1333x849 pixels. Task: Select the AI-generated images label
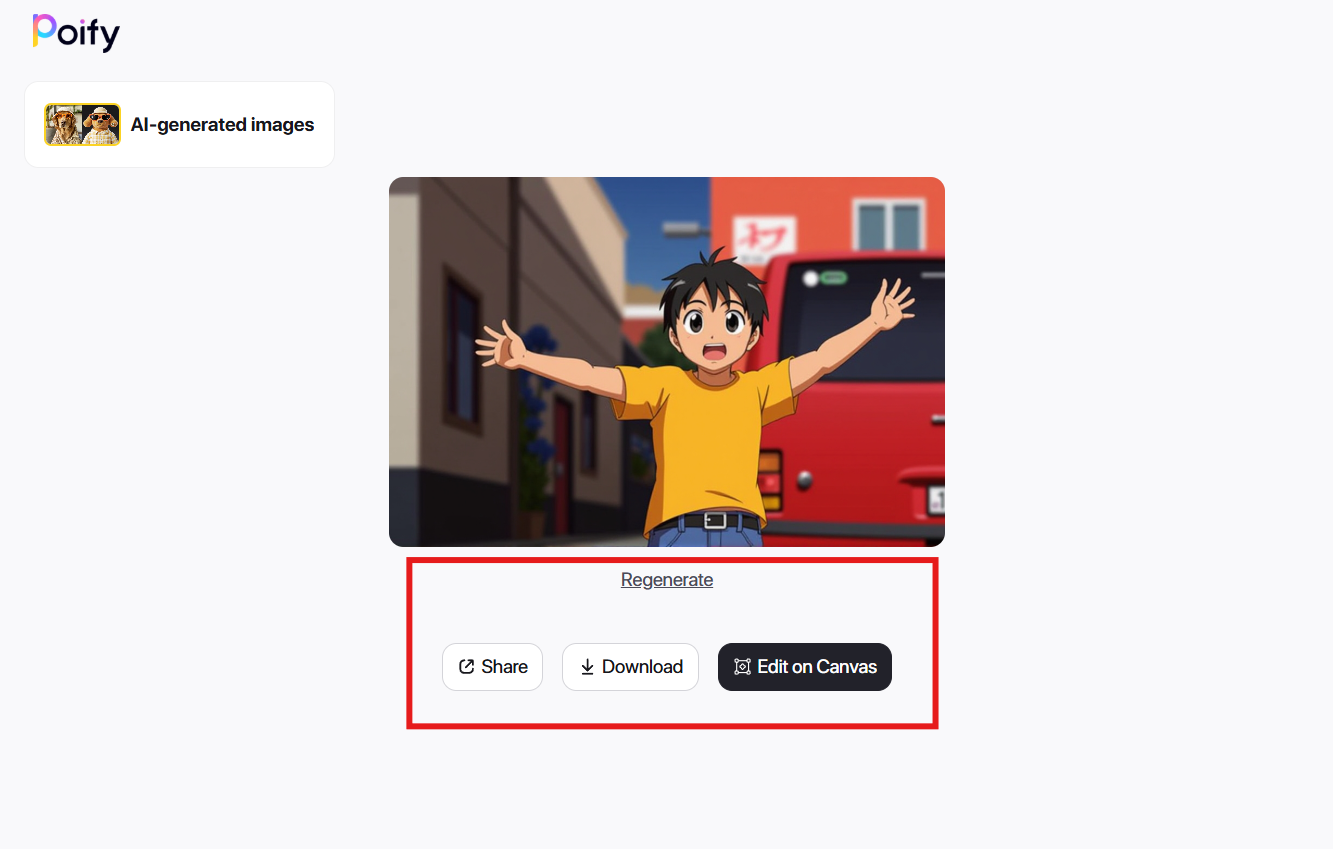point(222,124)
